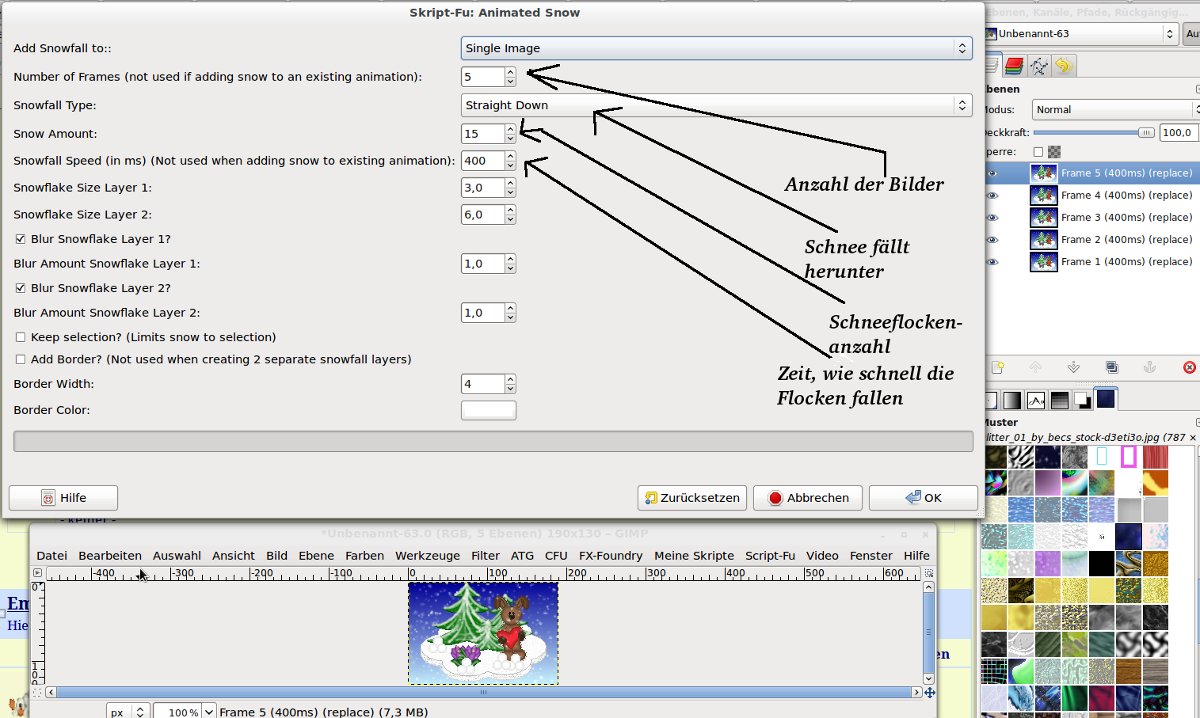This screenshot has width=1200, height=718.
Task: Anchor the layer using the anchor icon
Action: click(1150, 367)
